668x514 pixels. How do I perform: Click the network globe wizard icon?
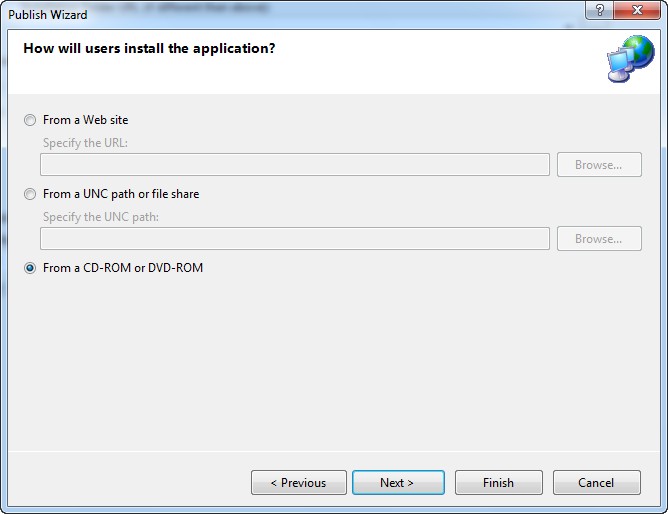click(631, 59)
